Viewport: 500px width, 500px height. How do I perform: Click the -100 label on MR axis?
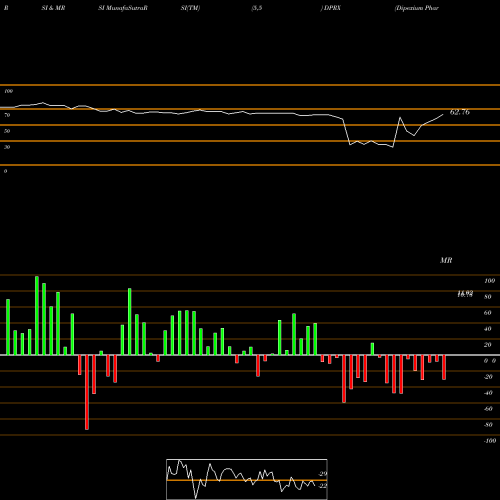point(490,441)
